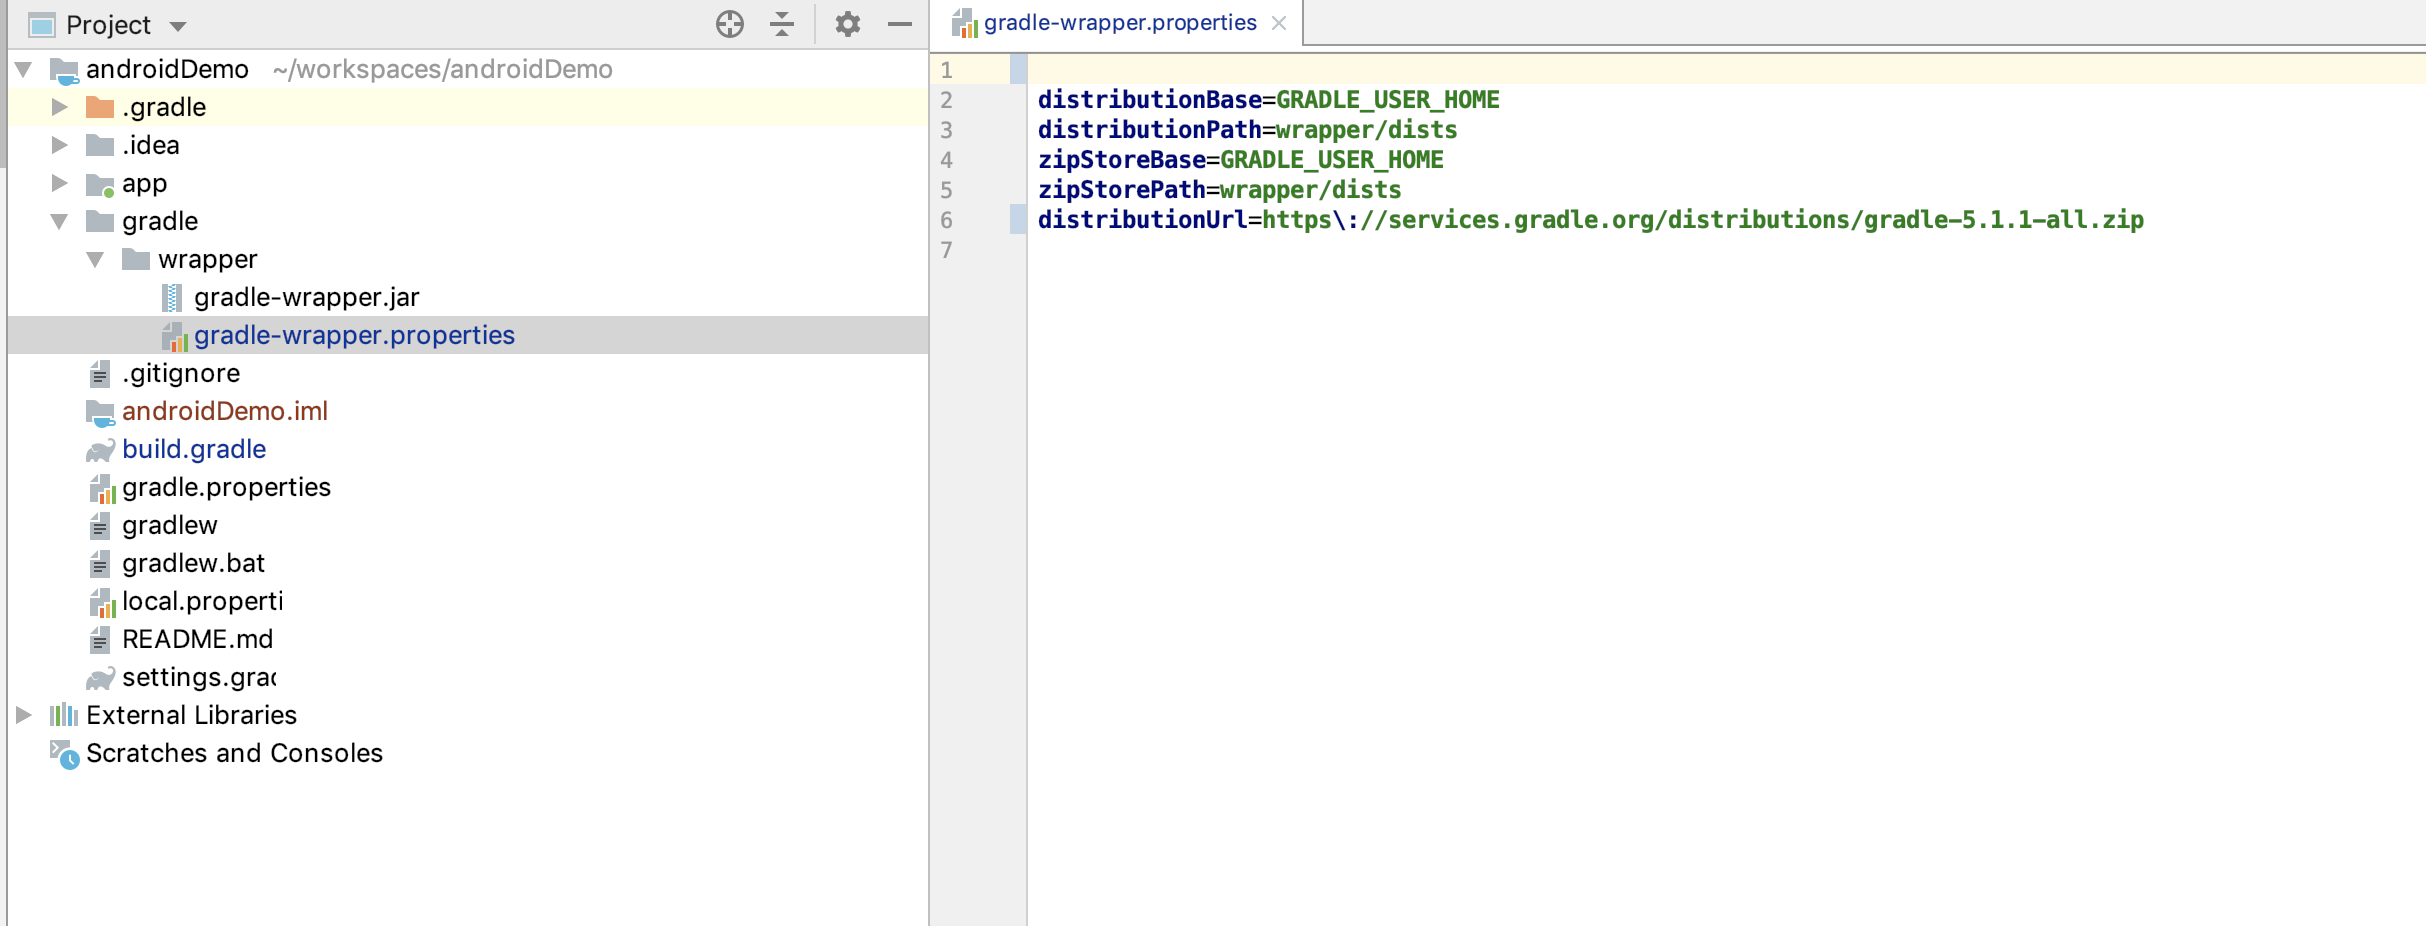
Task: Select the .idea folder row
Action: coord(468,145)
